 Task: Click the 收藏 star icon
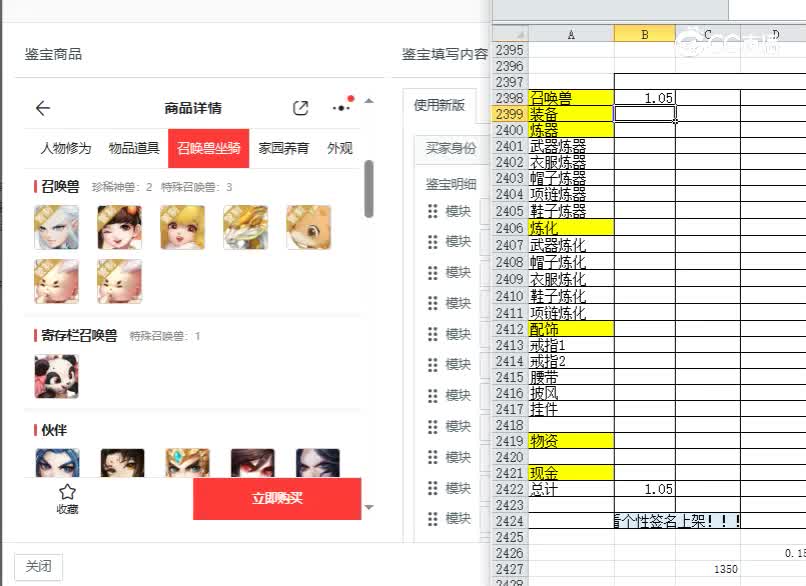[68, 491]
